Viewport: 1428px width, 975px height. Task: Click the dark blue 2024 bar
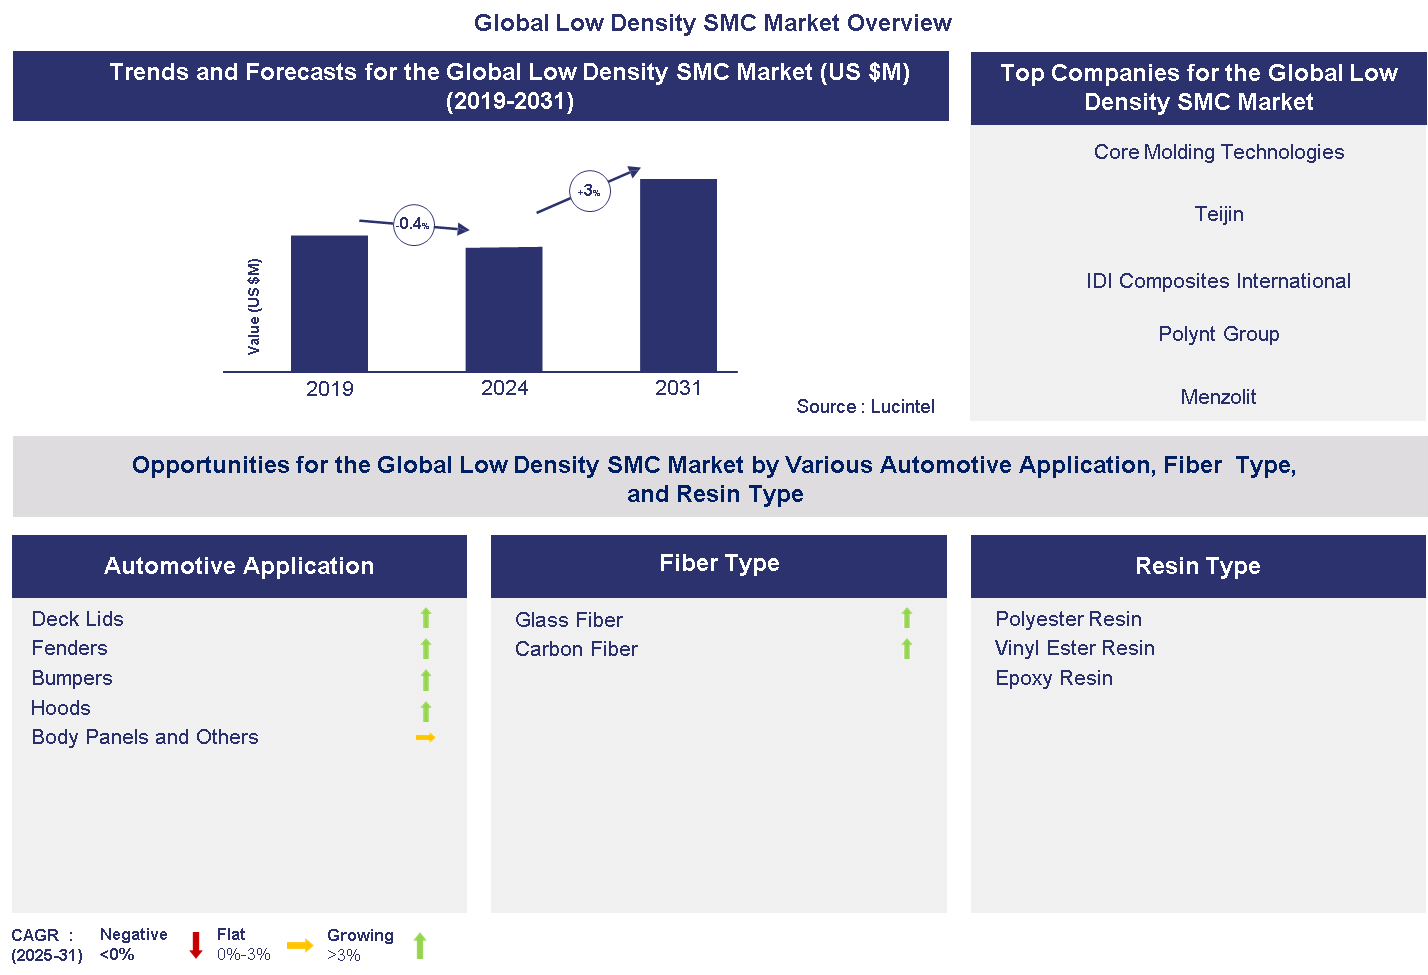click(504, 310)
